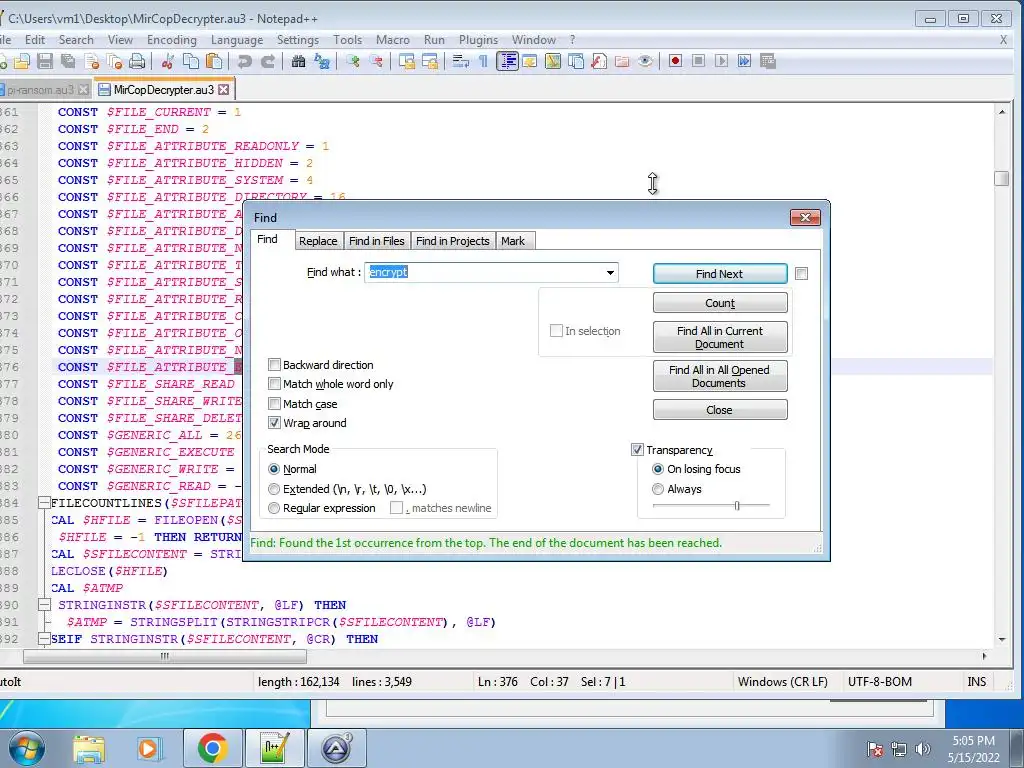1024x768 pixels.
Task: Select Always transparency radio button
Action: pyautogui.click(x=658, y=488)
